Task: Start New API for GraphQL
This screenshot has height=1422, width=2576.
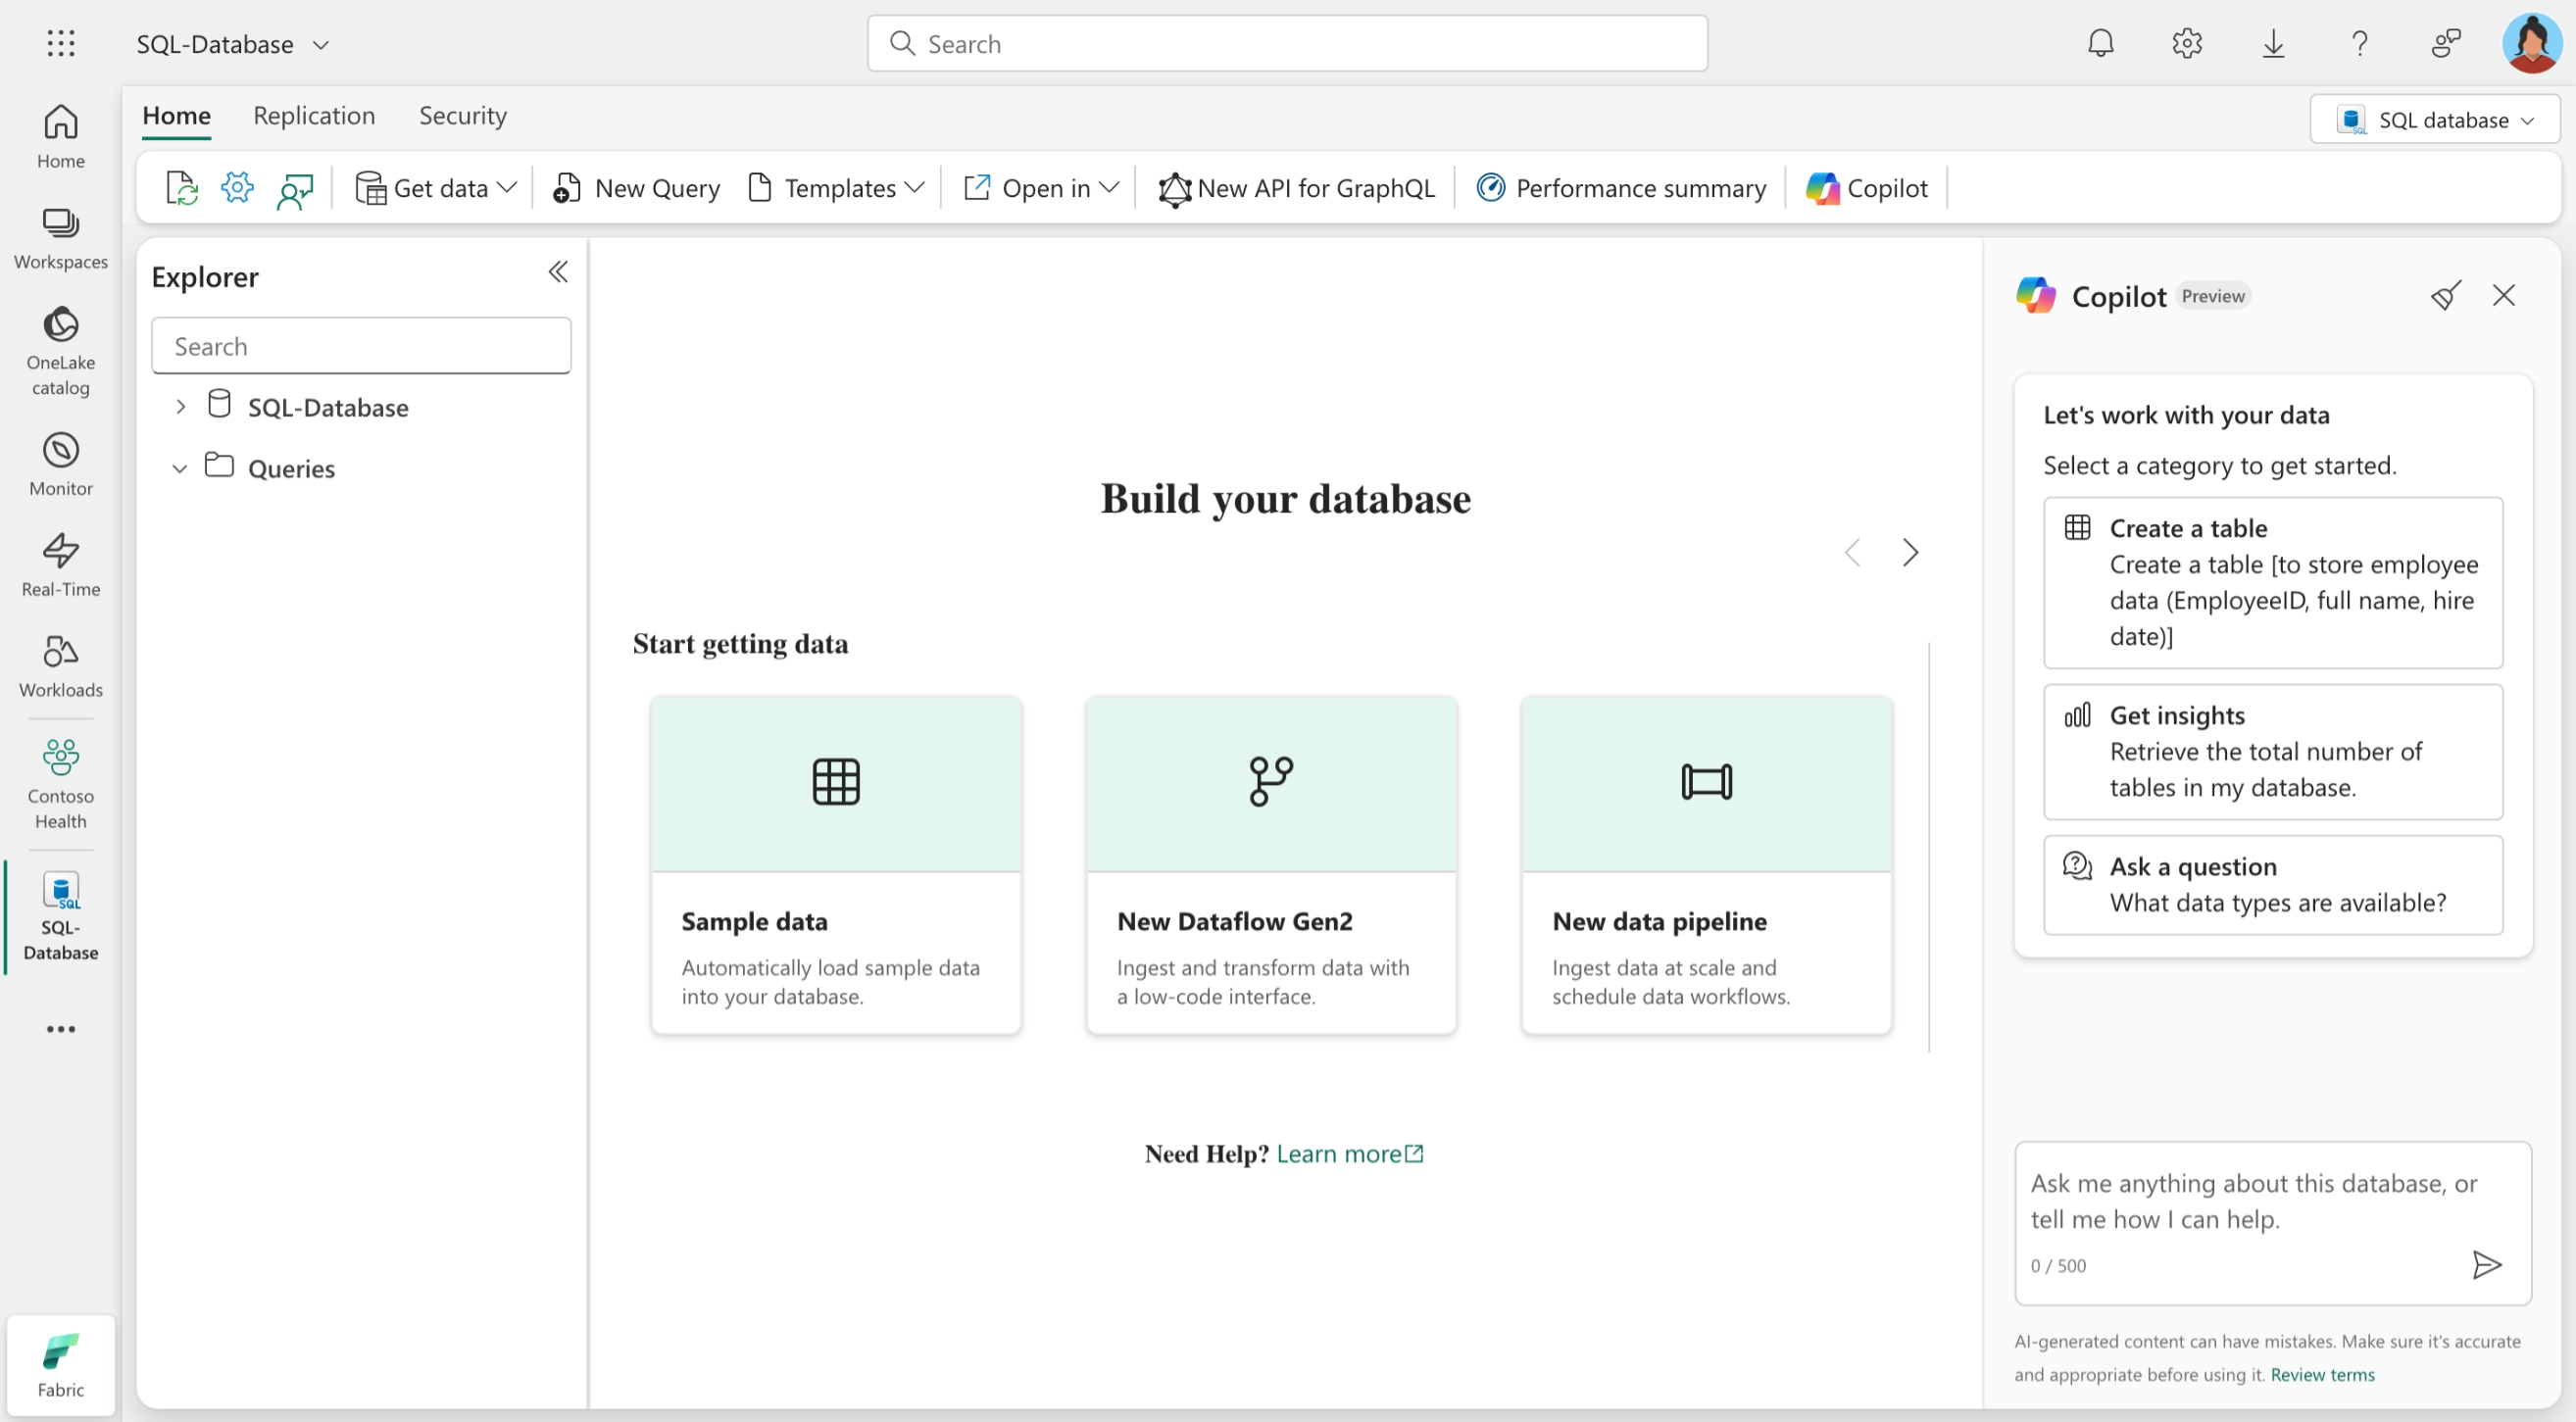Action: click(x=1296, y=188)
